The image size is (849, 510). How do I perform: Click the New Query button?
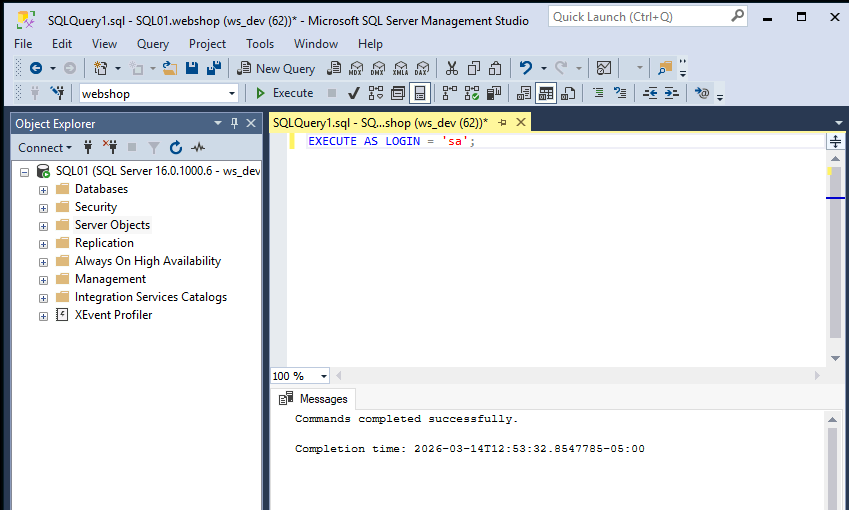click(276, 68)
